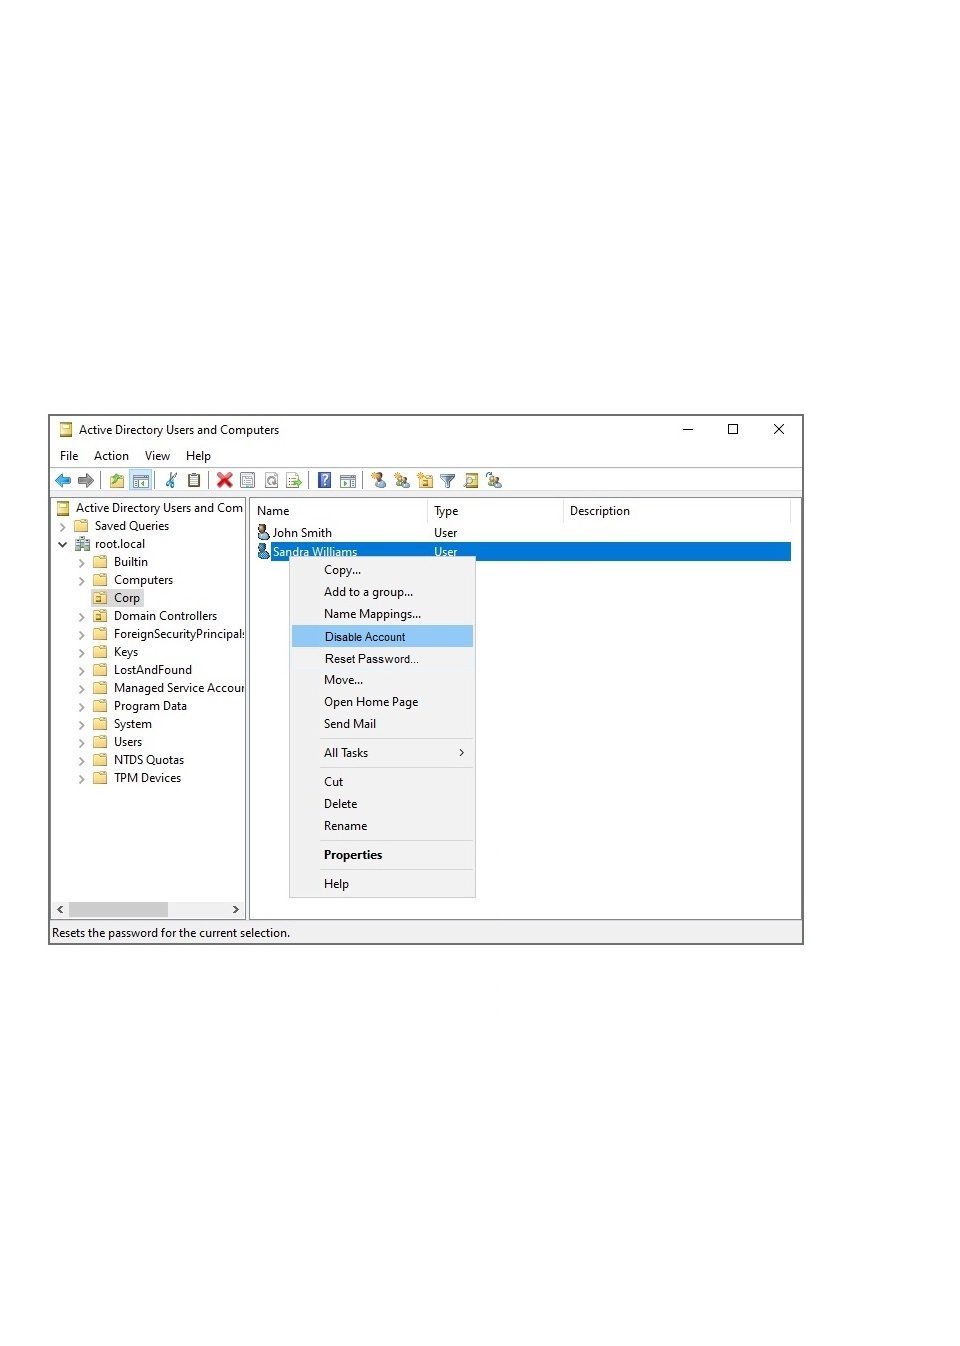Select the John Smith user row
The width and height of the screenshot is (960, 1346).
click(524, 533)
